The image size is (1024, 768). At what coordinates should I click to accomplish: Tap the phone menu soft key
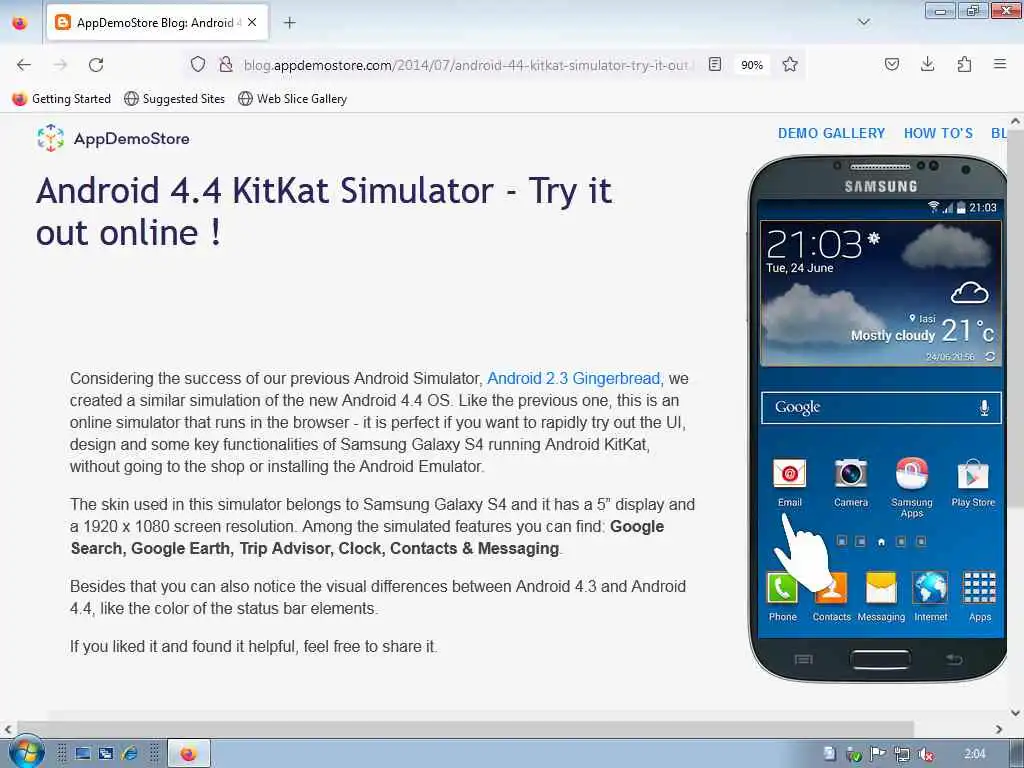pyautogui.click(x=803, y=660)
